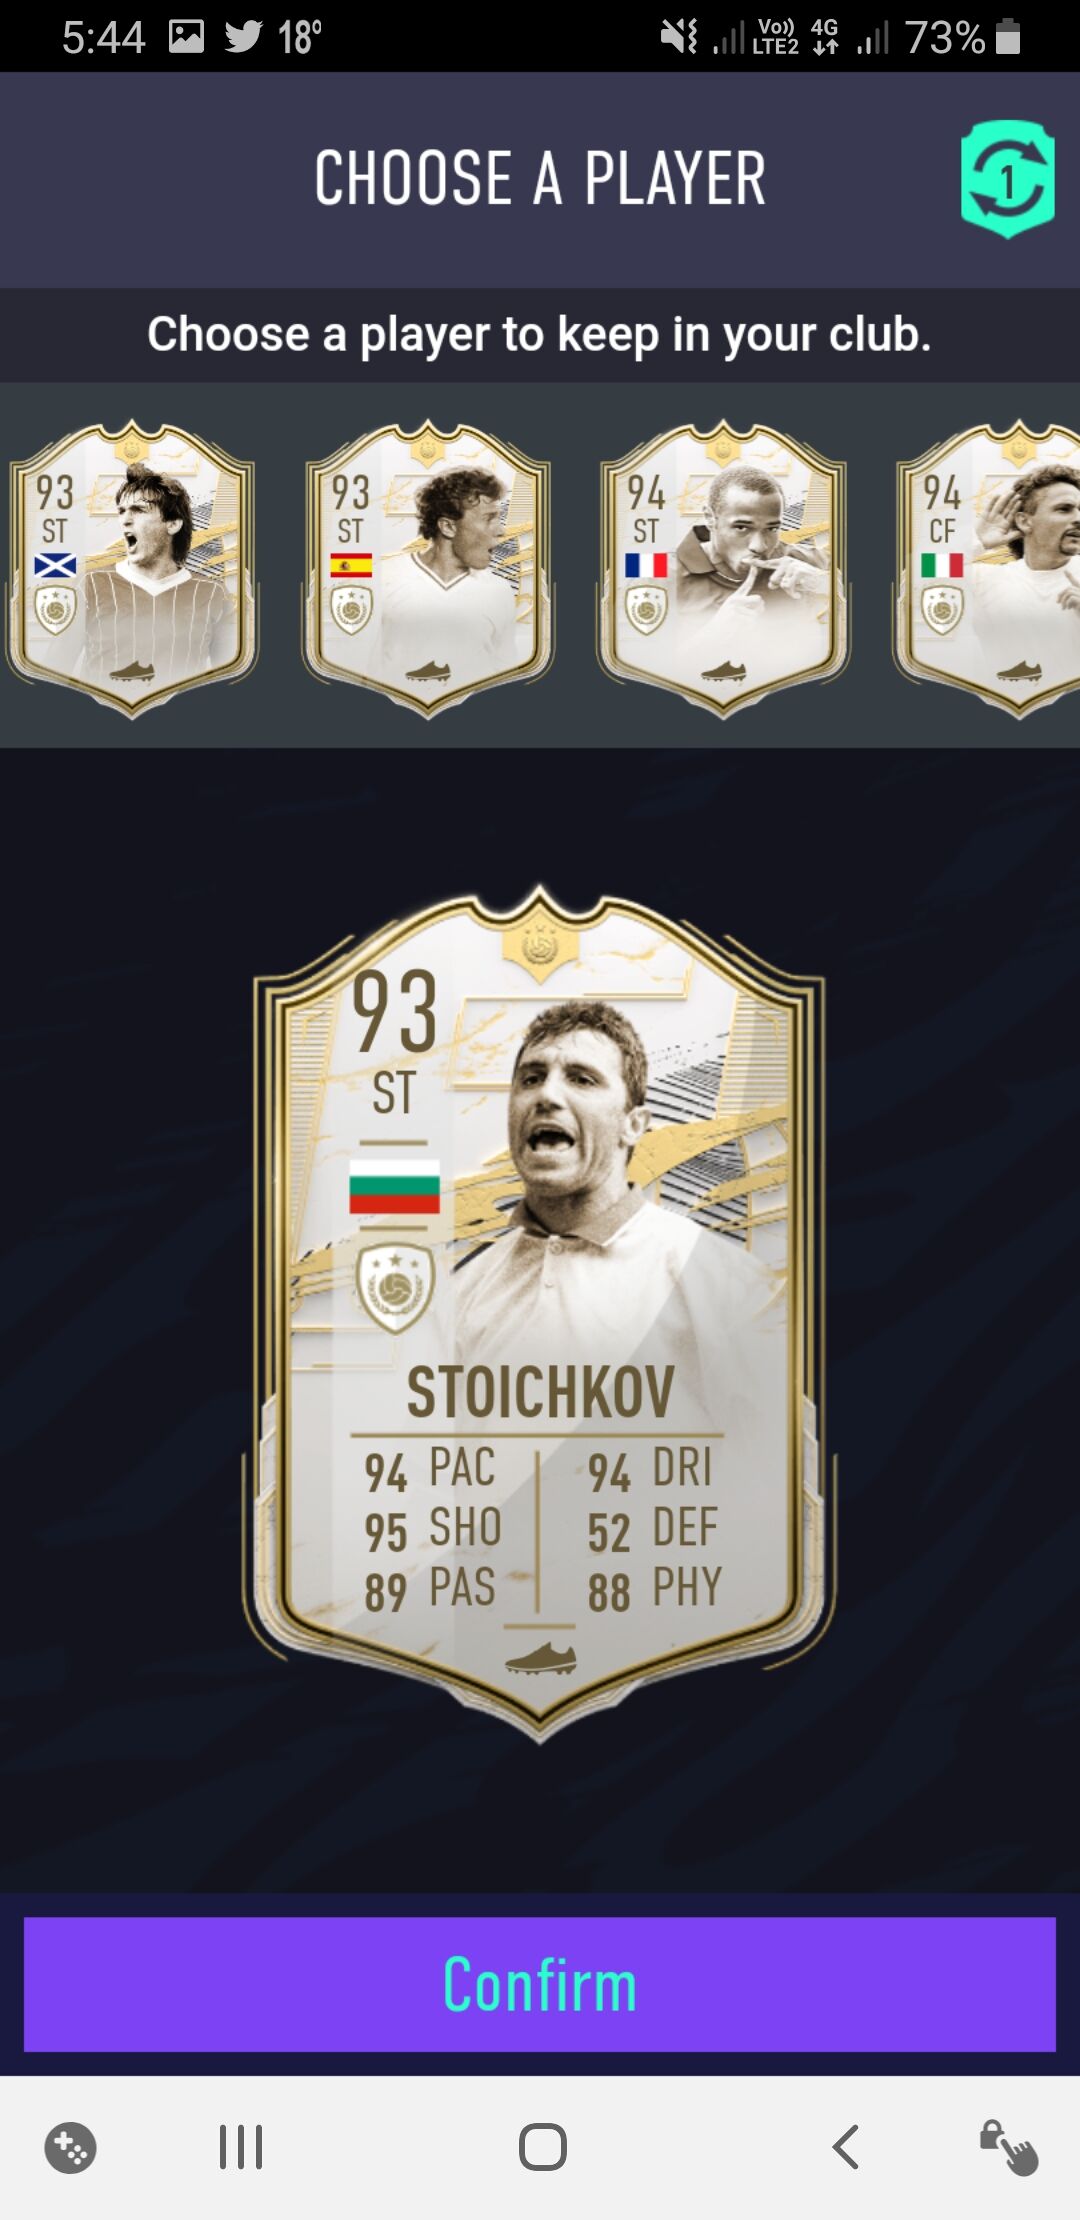Tap the Bulgaria flag on Stoichkov card
The width and height of the screenshot is (1080, 2220).
[x=394, y=1186]
